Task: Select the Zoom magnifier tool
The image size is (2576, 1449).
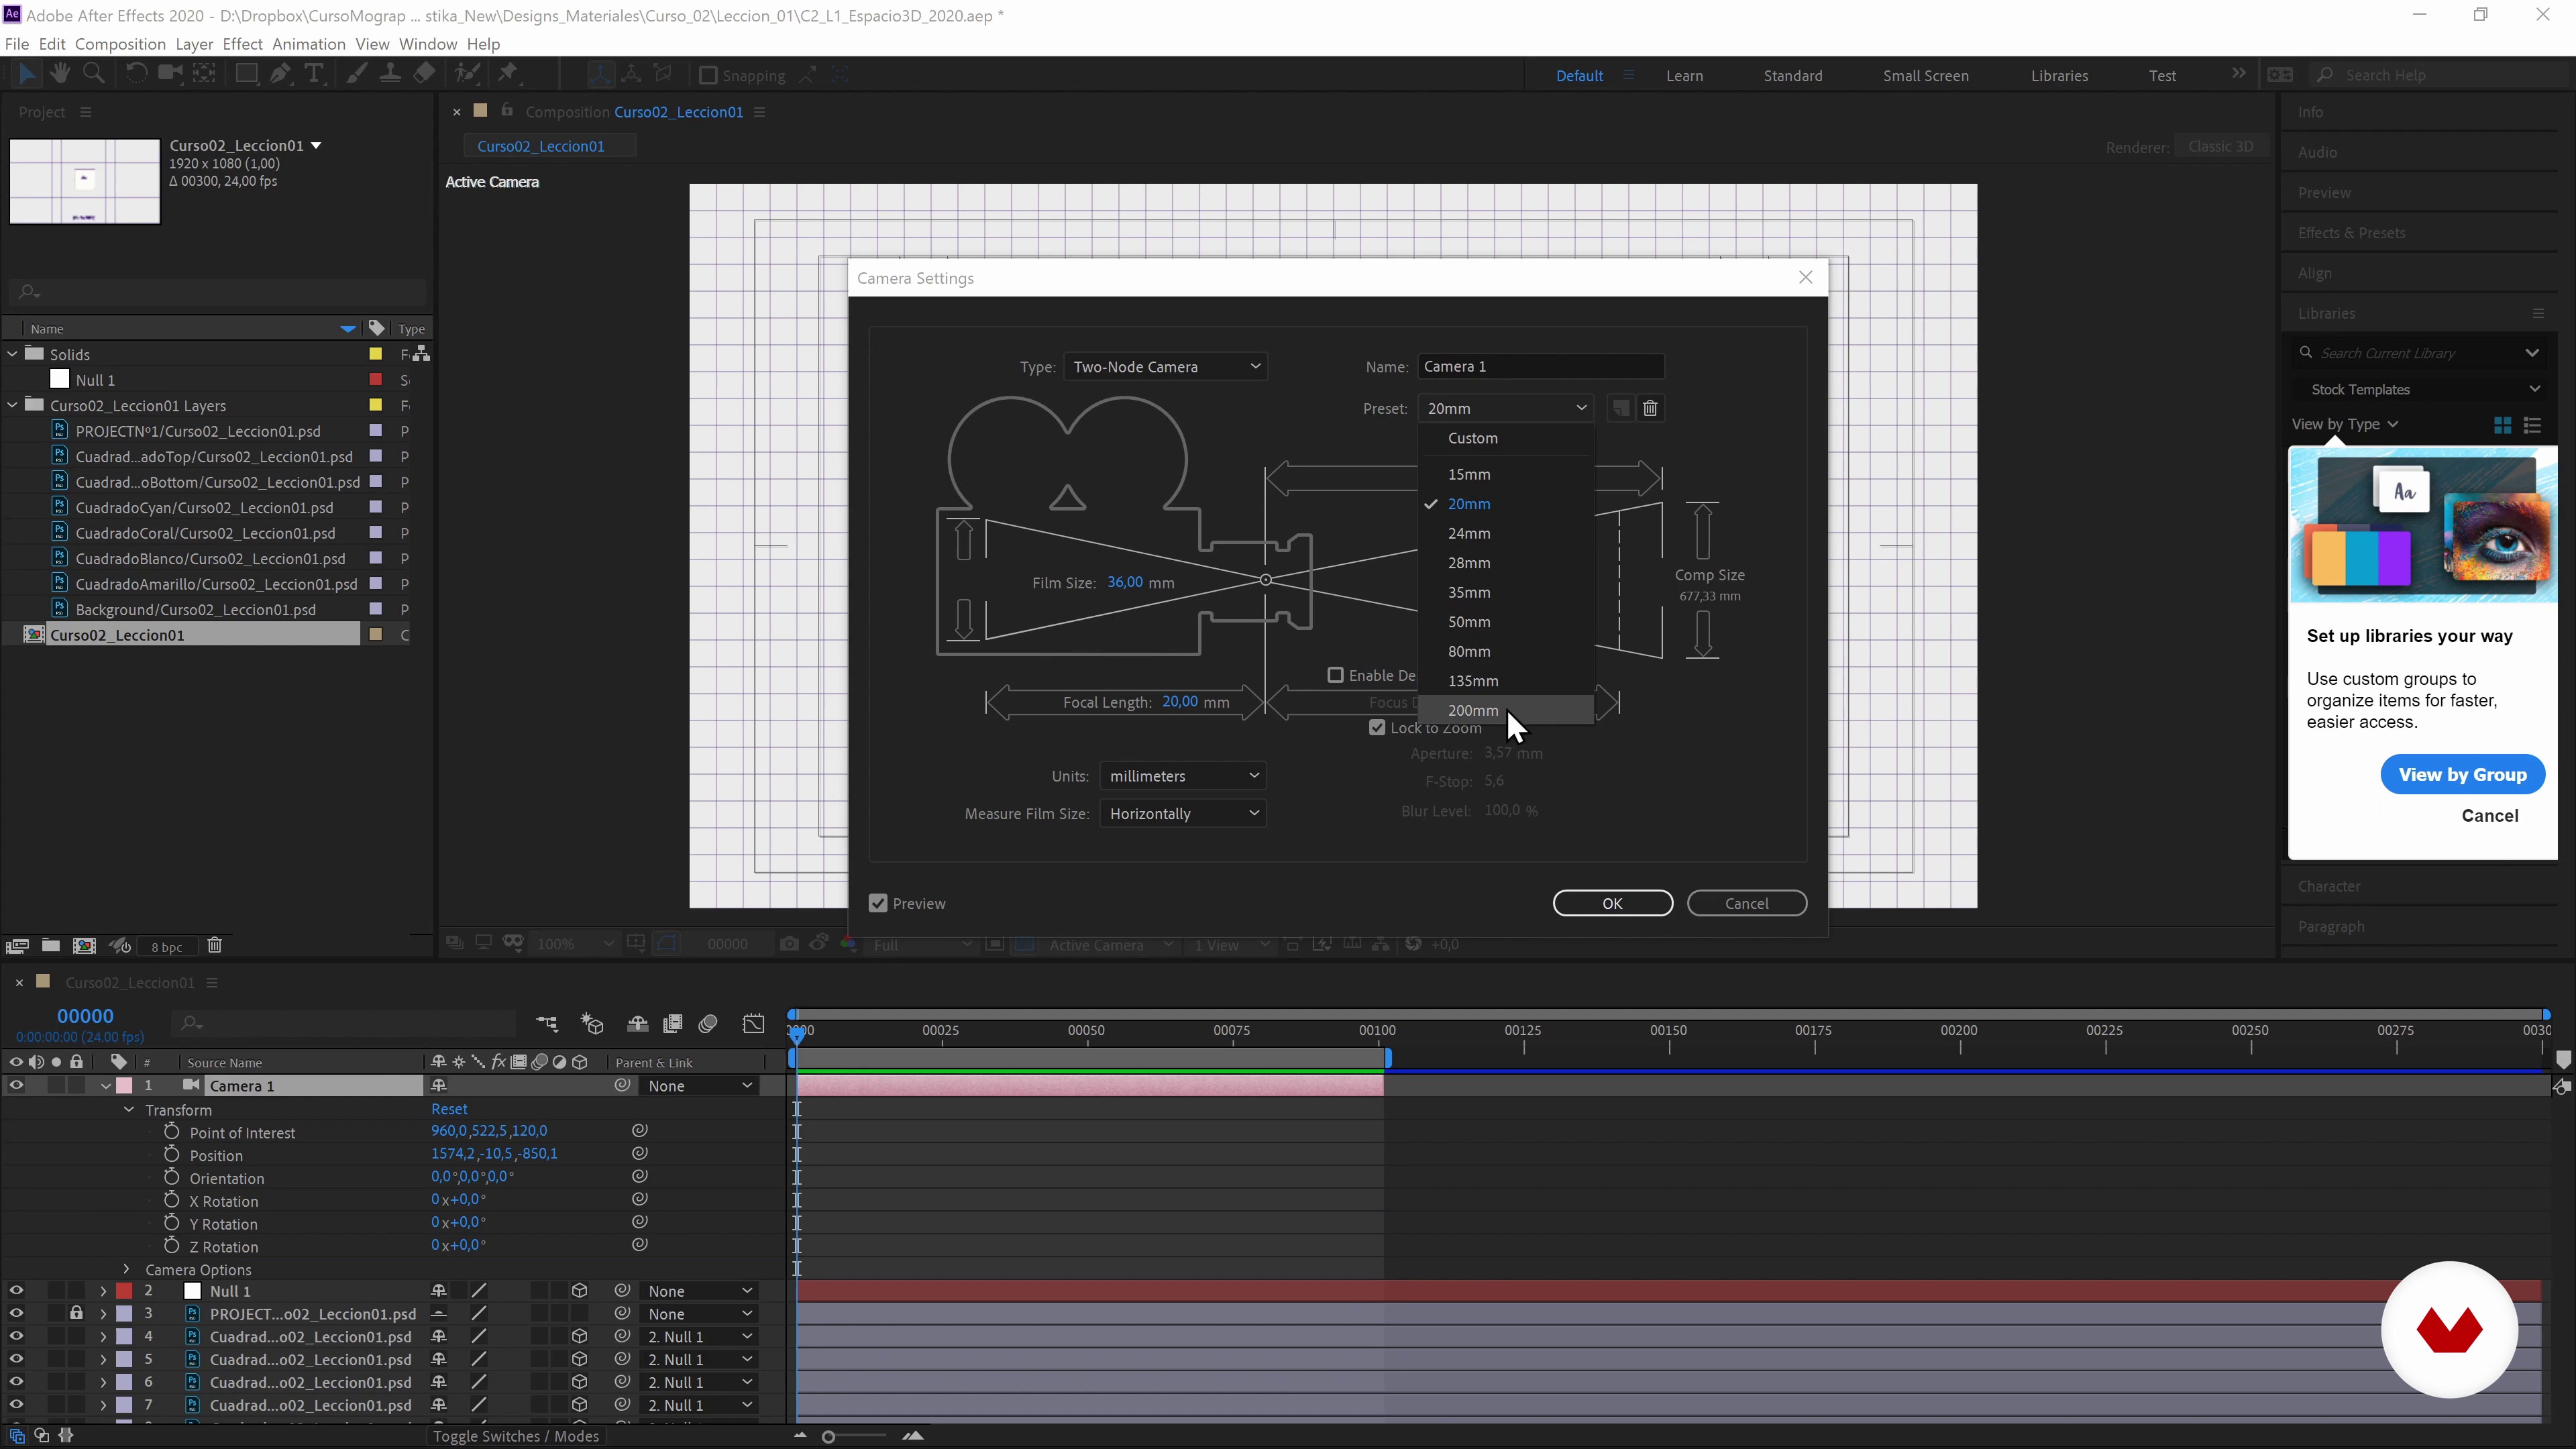Action: (x=94, y=73)
